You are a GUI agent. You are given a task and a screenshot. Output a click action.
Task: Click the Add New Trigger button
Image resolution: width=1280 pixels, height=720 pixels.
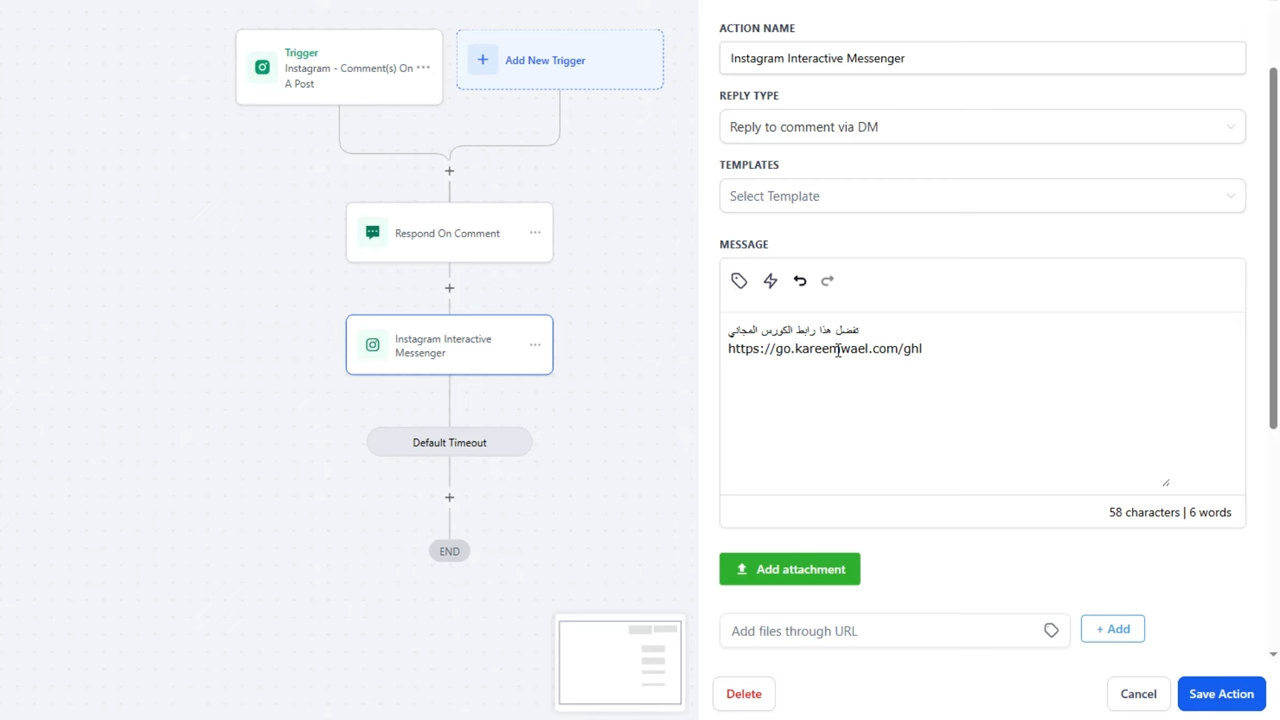pos(560,60)
